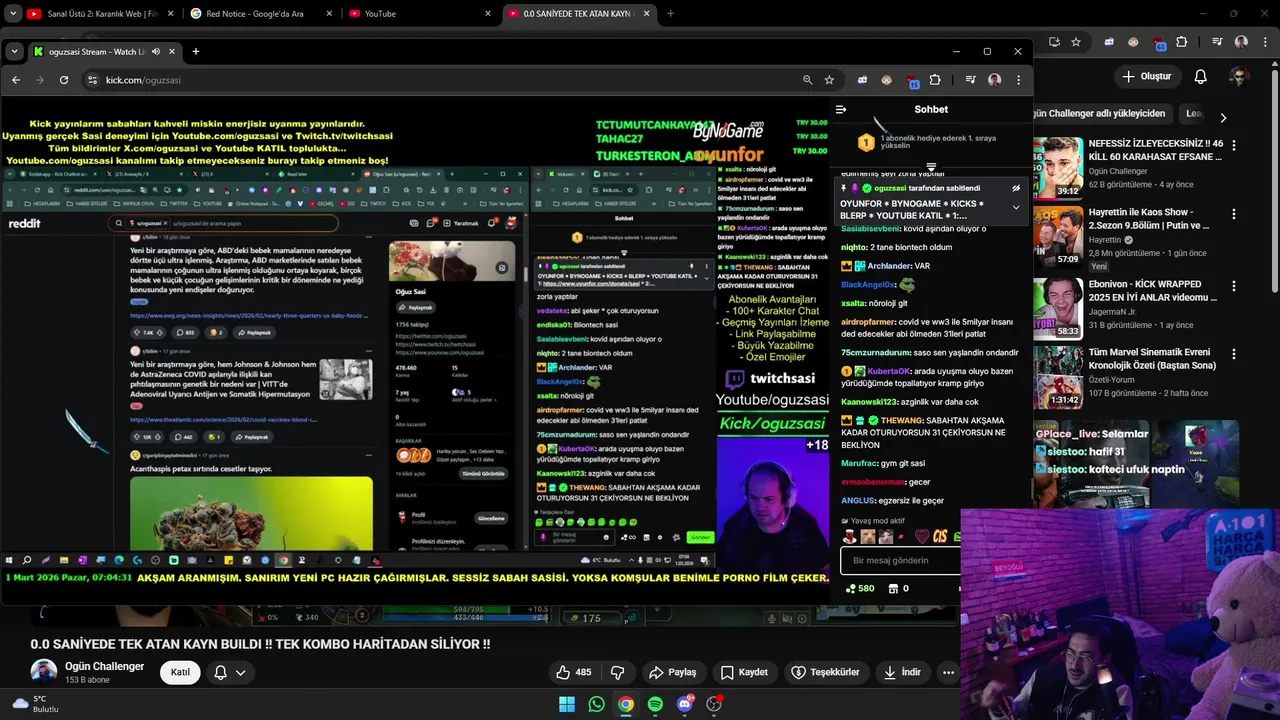Show more filter chips with the right arrow

(1222, 117)
